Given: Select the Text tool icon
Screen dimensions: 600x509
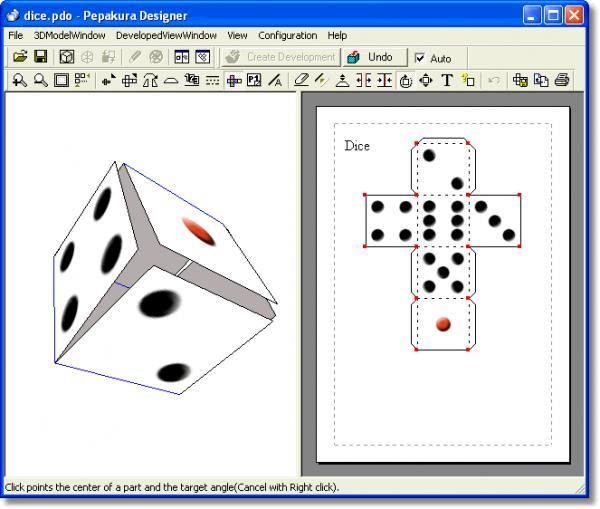Looking at the screenshot, I should tap(447, 81).
